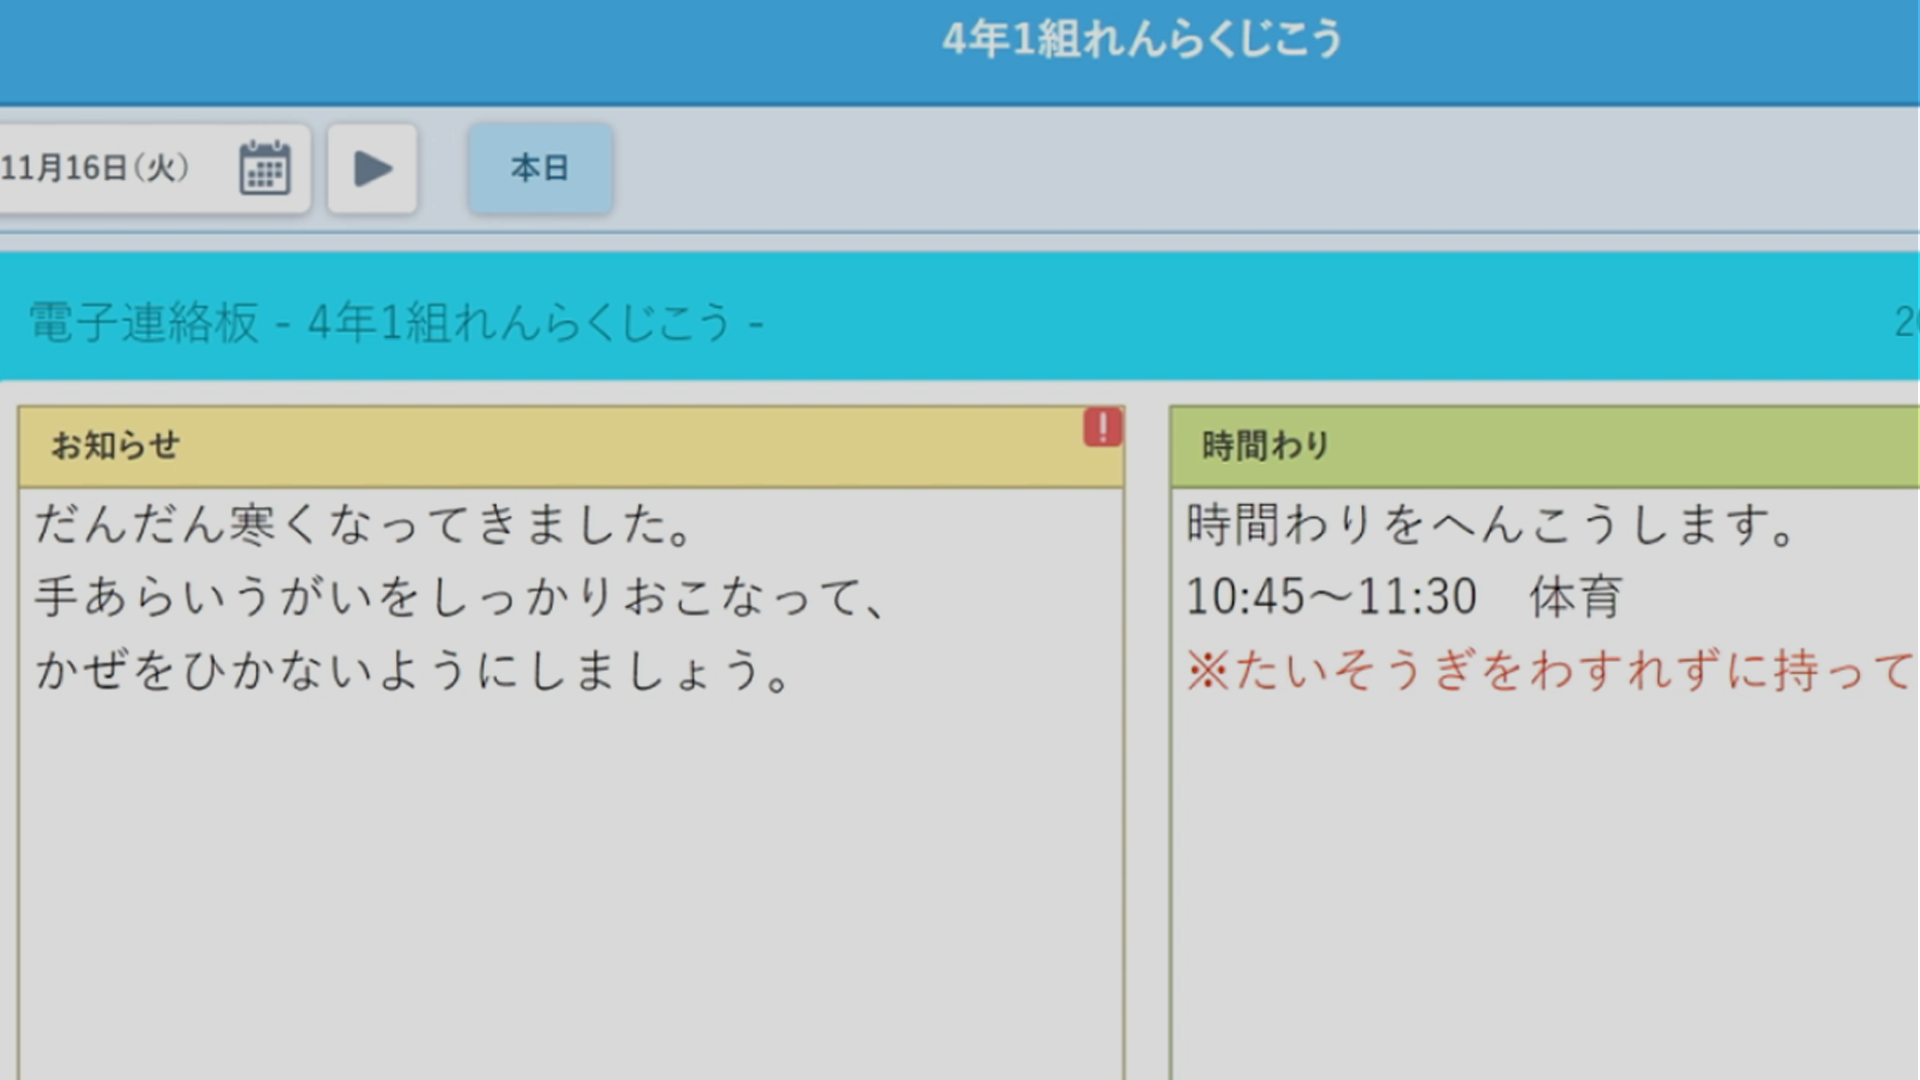Select the 時間わり panel header
1920x1080 pixels.
pos(1265,446)
